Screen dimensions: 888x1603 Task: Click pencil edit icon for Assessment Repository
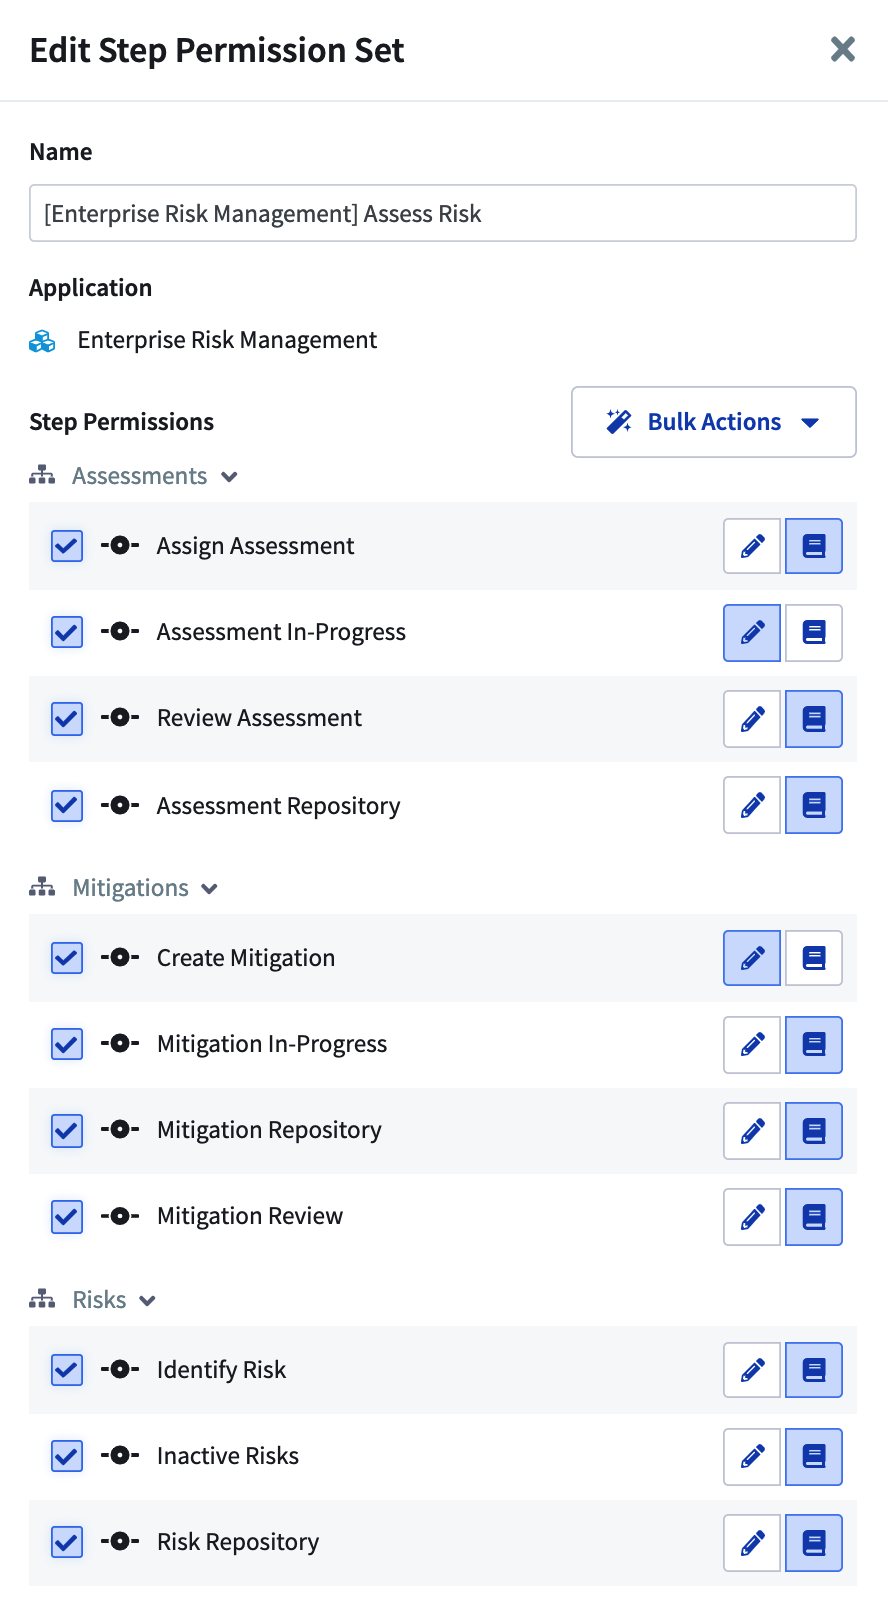pos(752,805)
